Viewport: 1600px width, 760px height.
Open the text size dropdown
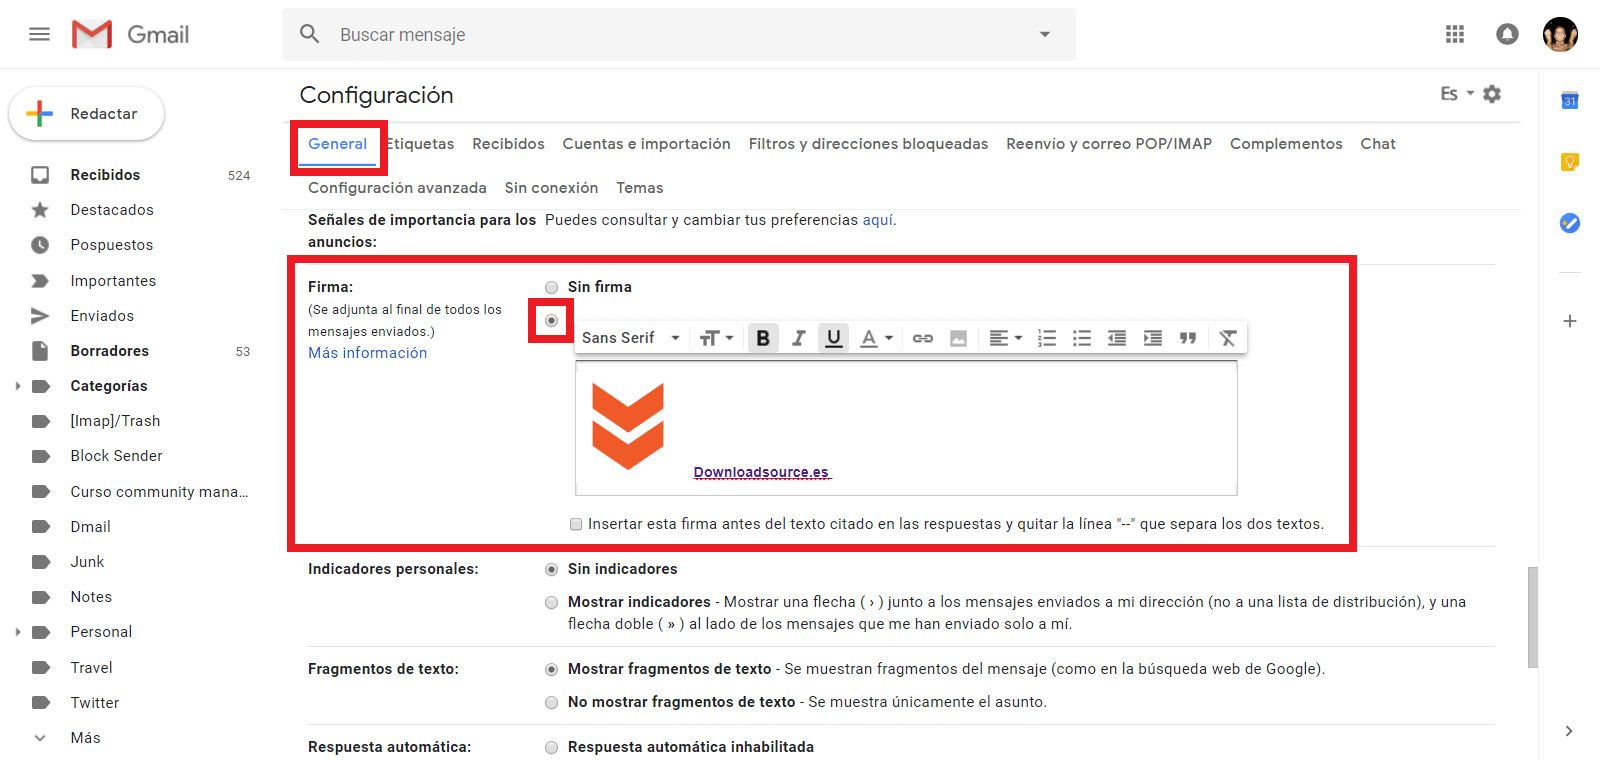point(716,338)
